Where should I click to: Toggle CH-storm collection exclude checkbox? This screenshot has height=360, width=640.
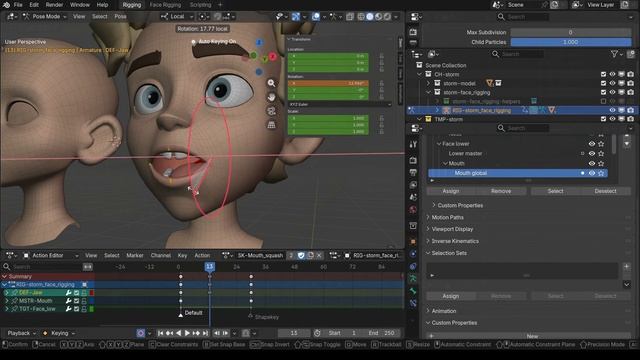point(603,74)
